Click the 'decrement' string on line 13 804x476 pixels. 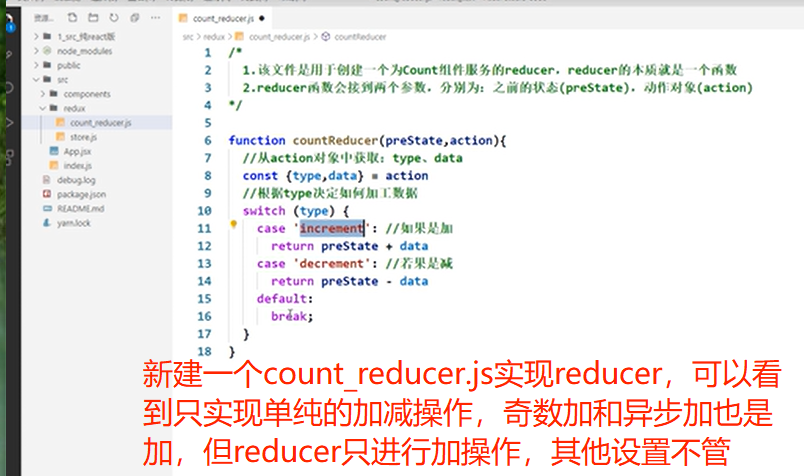pos(331,263)
